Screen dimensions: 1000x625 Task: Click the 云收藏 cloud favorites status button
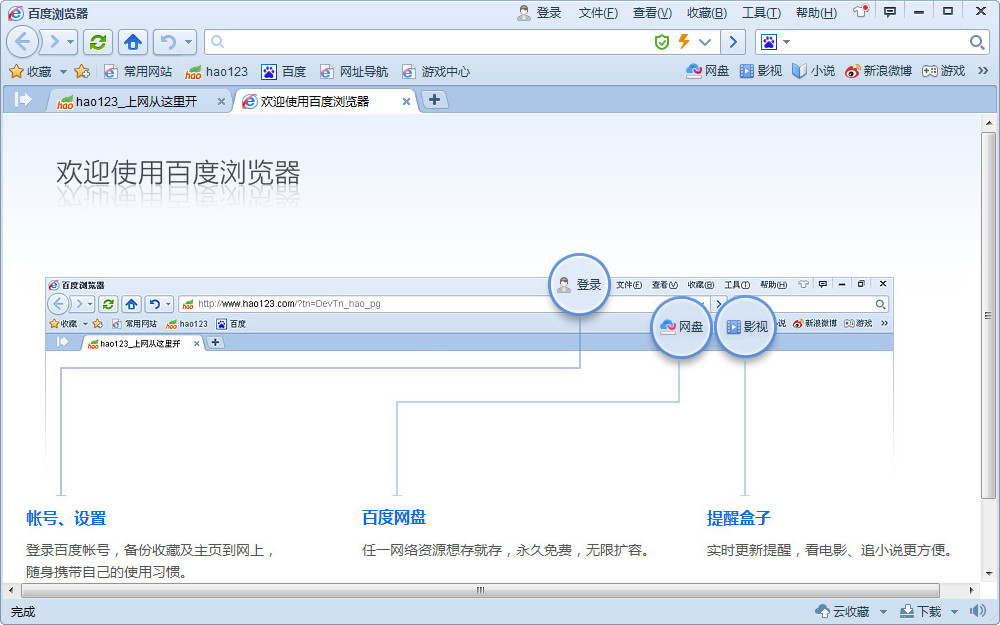(x=842, y=612)
